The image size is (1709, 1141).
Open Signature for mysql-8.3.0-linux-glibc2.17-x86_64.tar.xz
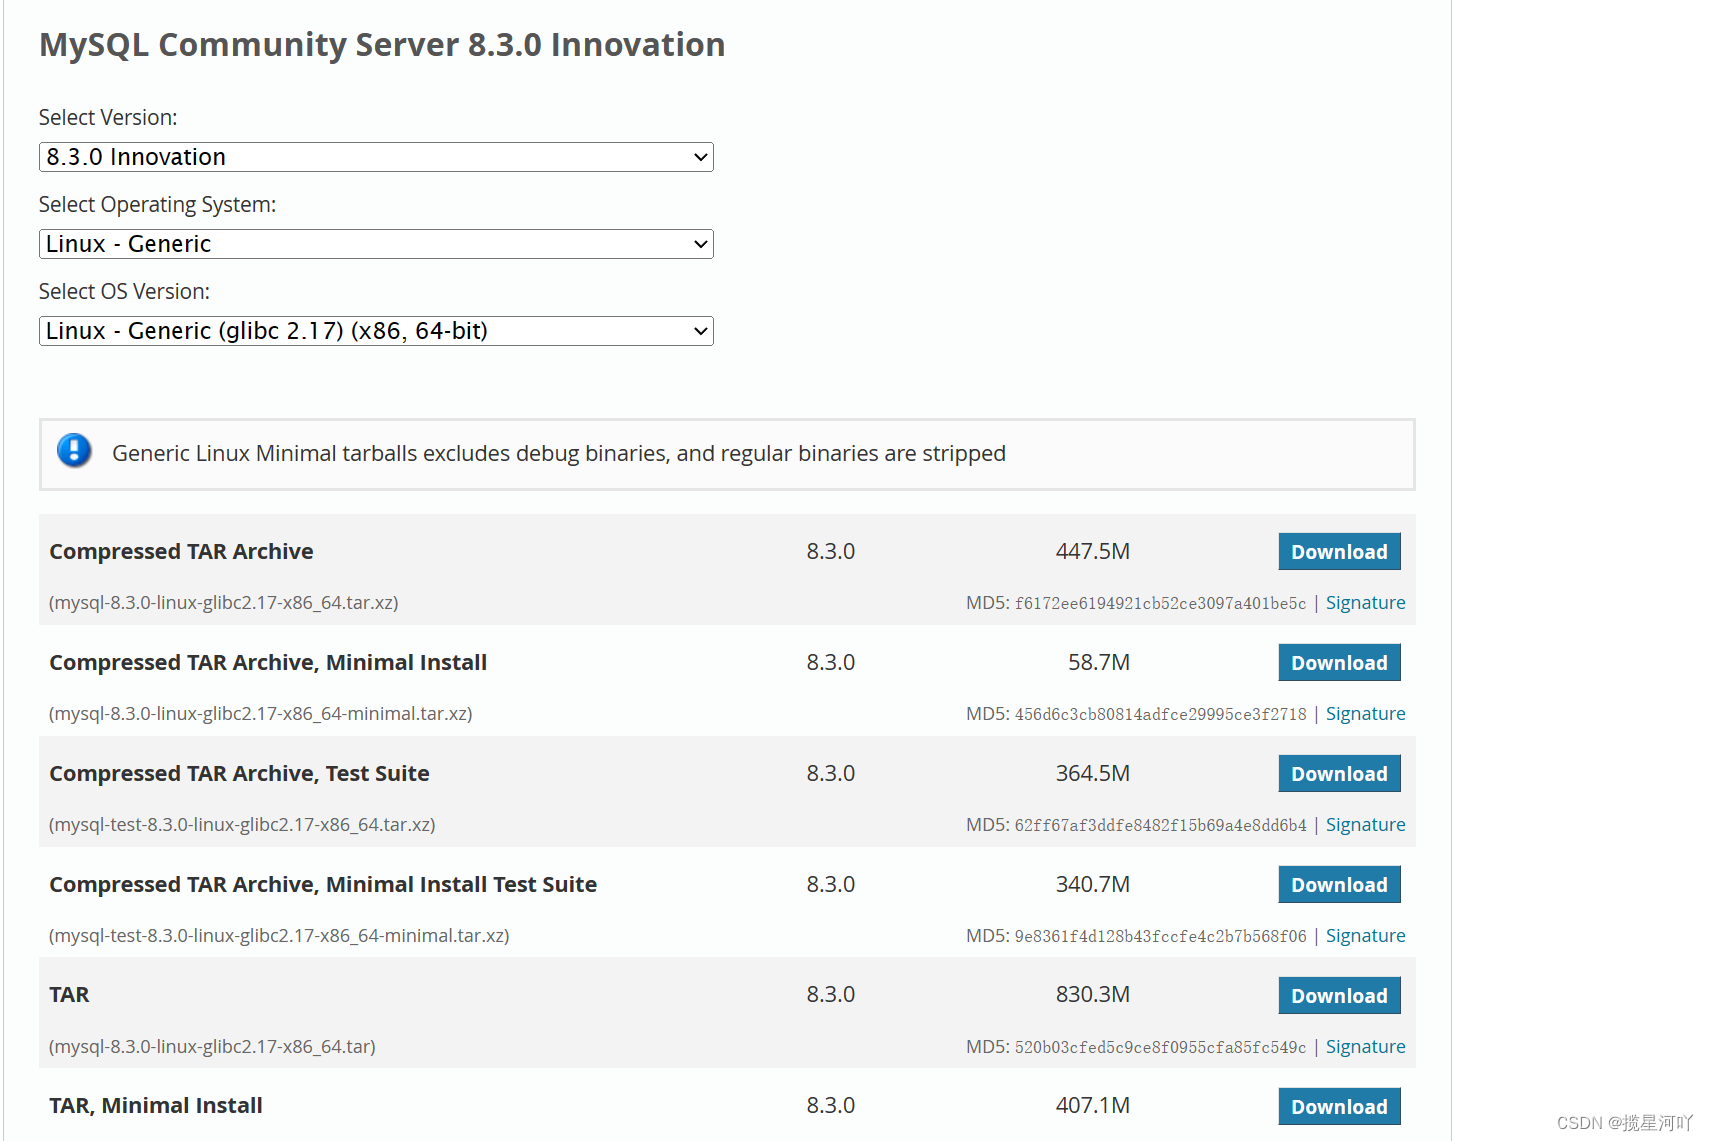click(1365, 603)
